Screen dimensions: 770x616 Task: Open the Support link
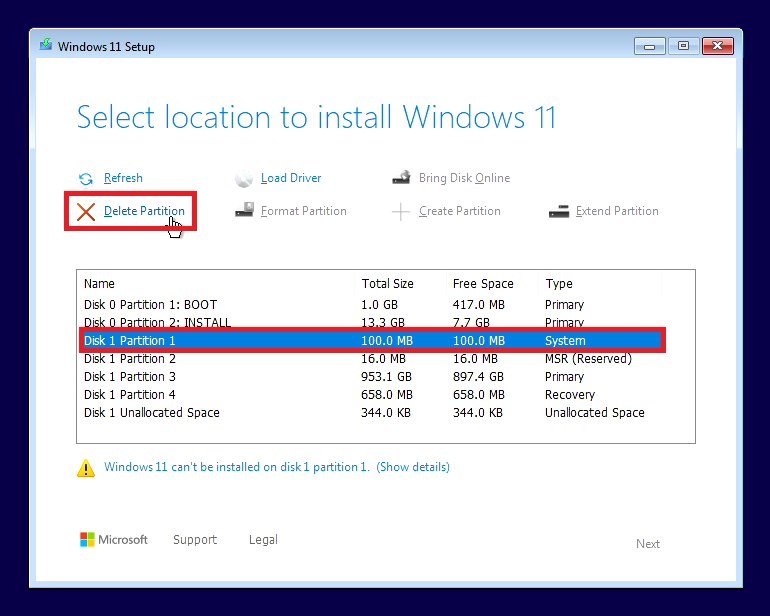195,539
